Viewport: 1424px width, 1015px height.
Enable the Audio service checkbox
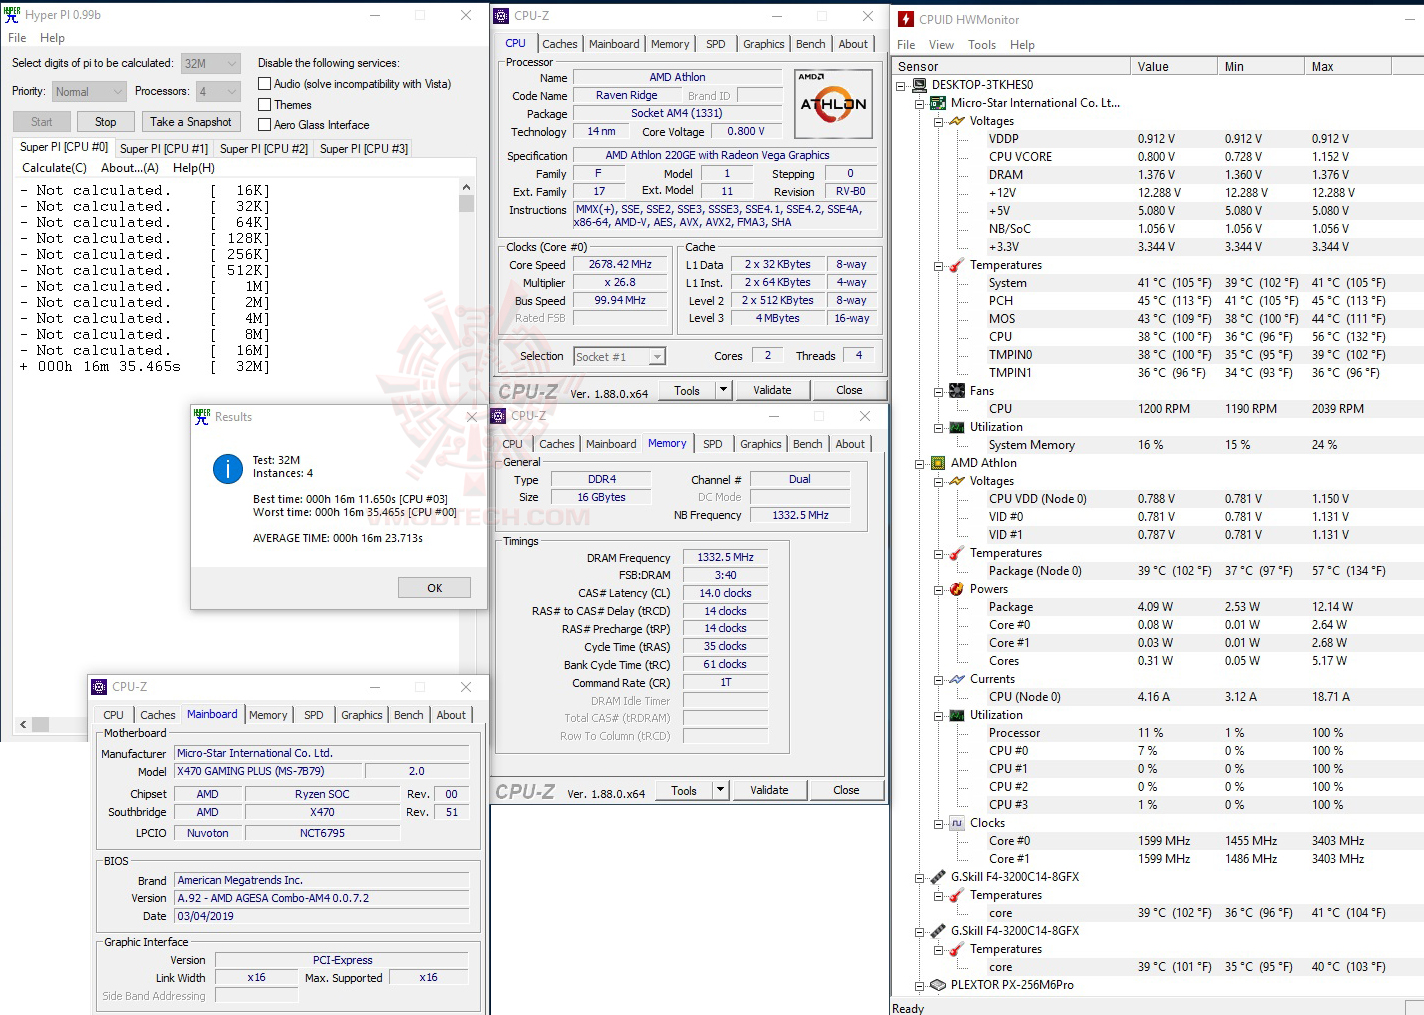click(x=265, y=84)
